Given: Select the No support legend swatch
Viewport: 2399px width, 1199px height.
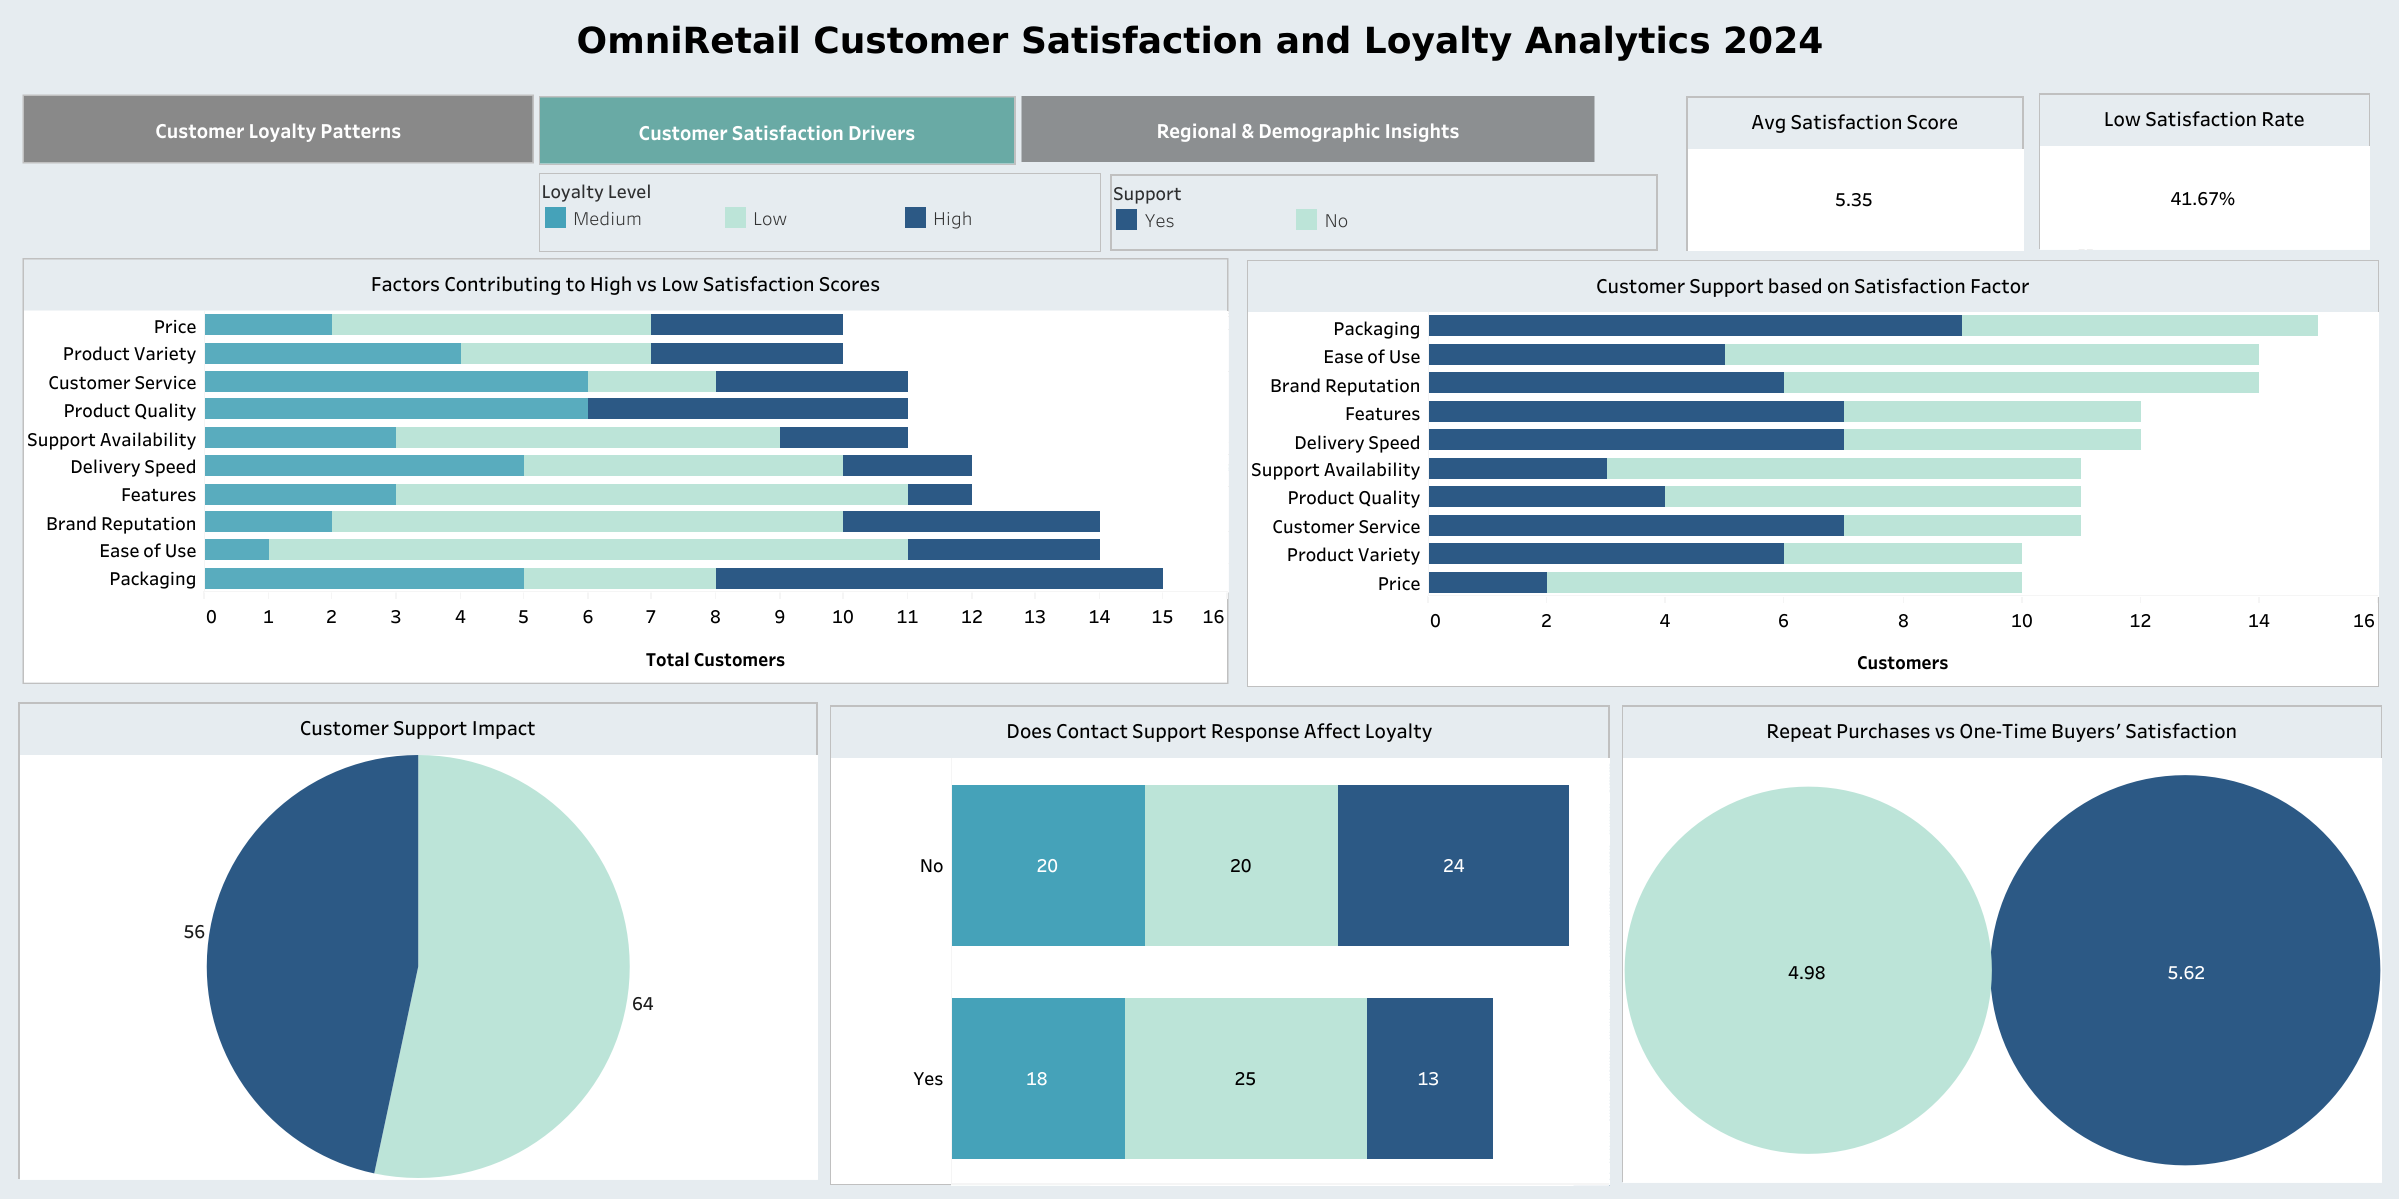Looking at the screenshot, I should 1306,220.
